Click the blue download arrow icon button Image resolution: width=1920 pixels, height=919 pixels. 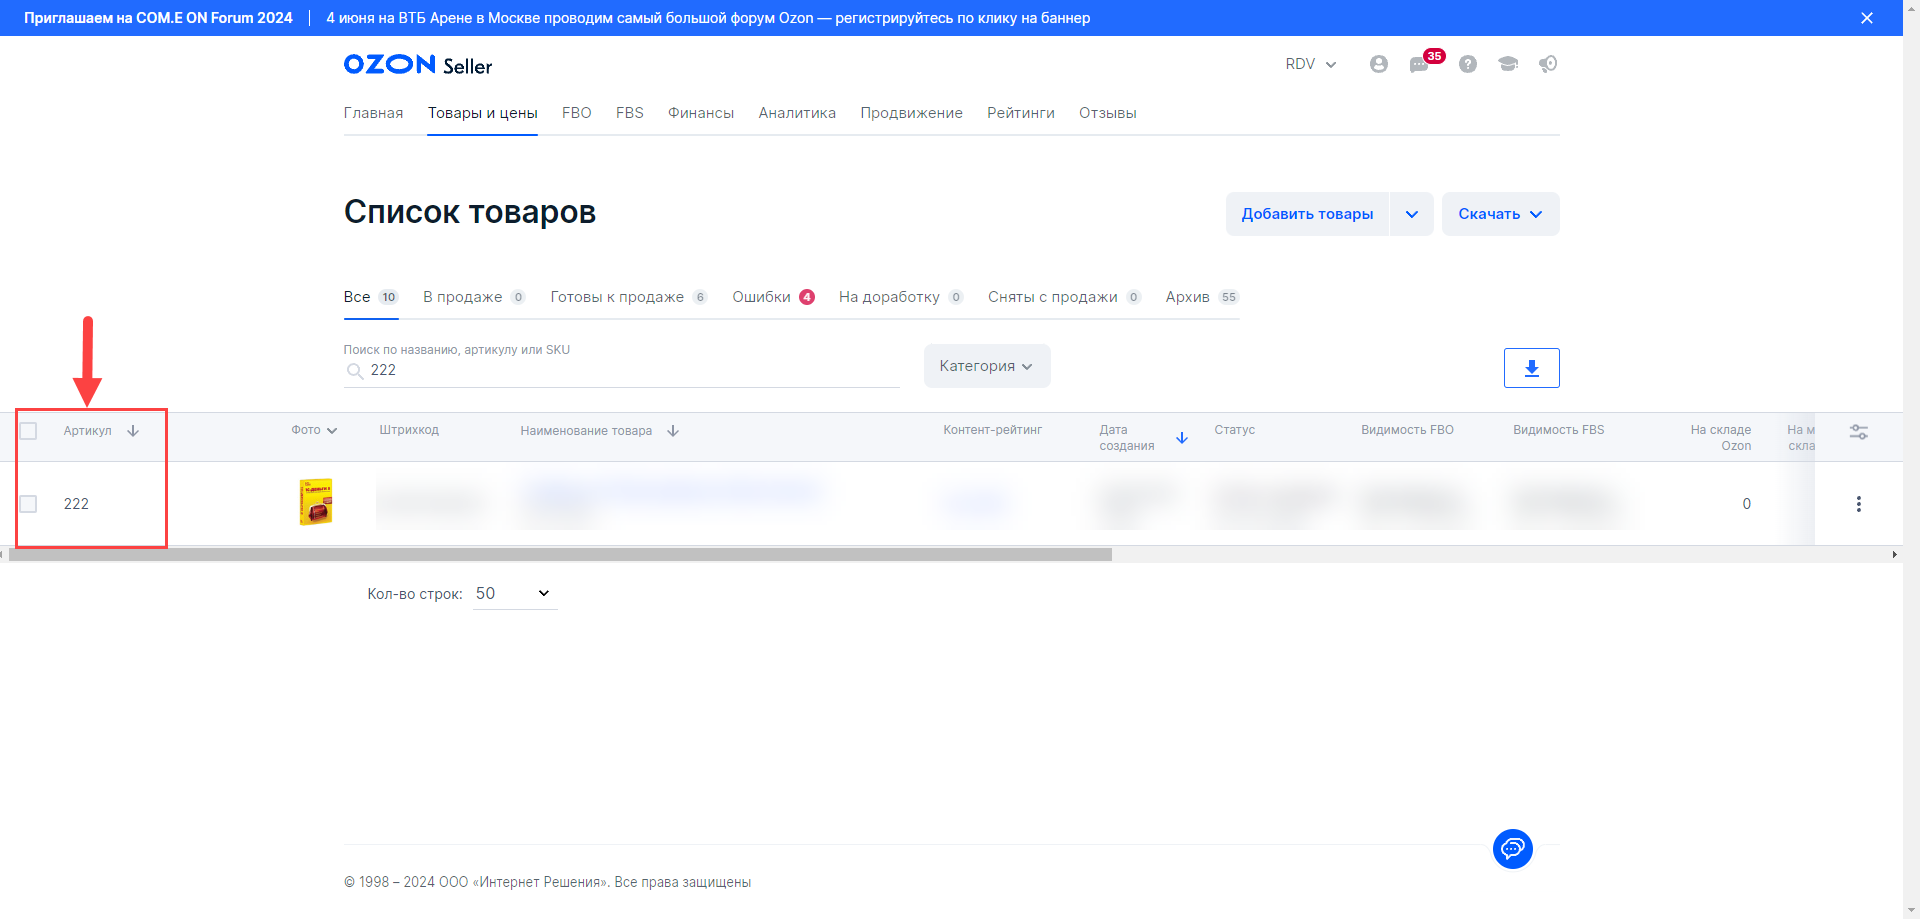(1531, 368)
